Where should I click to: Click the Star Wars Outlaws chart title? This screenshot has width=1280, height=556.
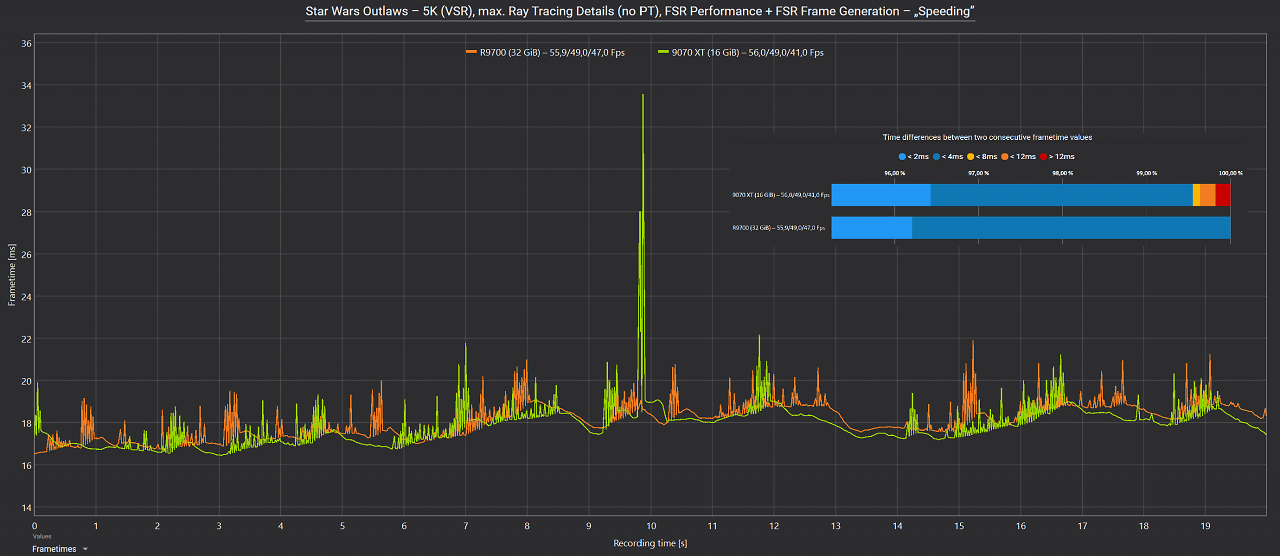640,12
